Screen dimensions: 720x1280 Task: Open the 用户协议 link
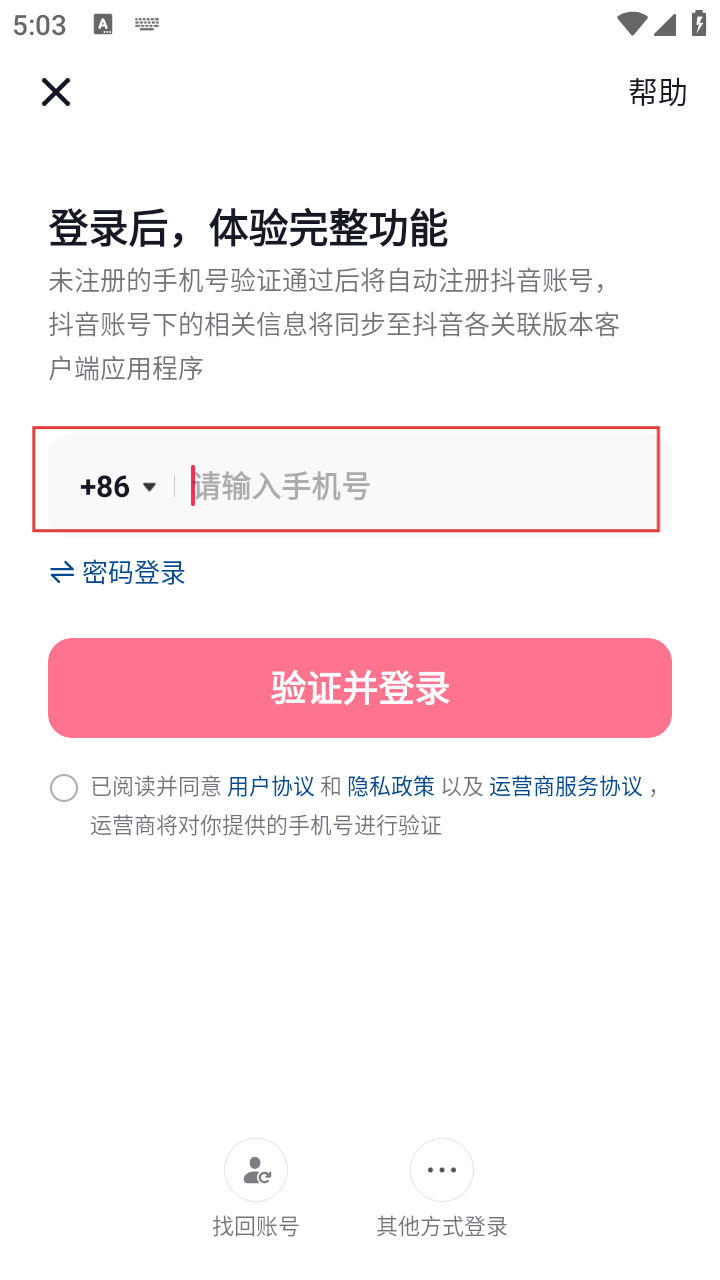point(271,787)
